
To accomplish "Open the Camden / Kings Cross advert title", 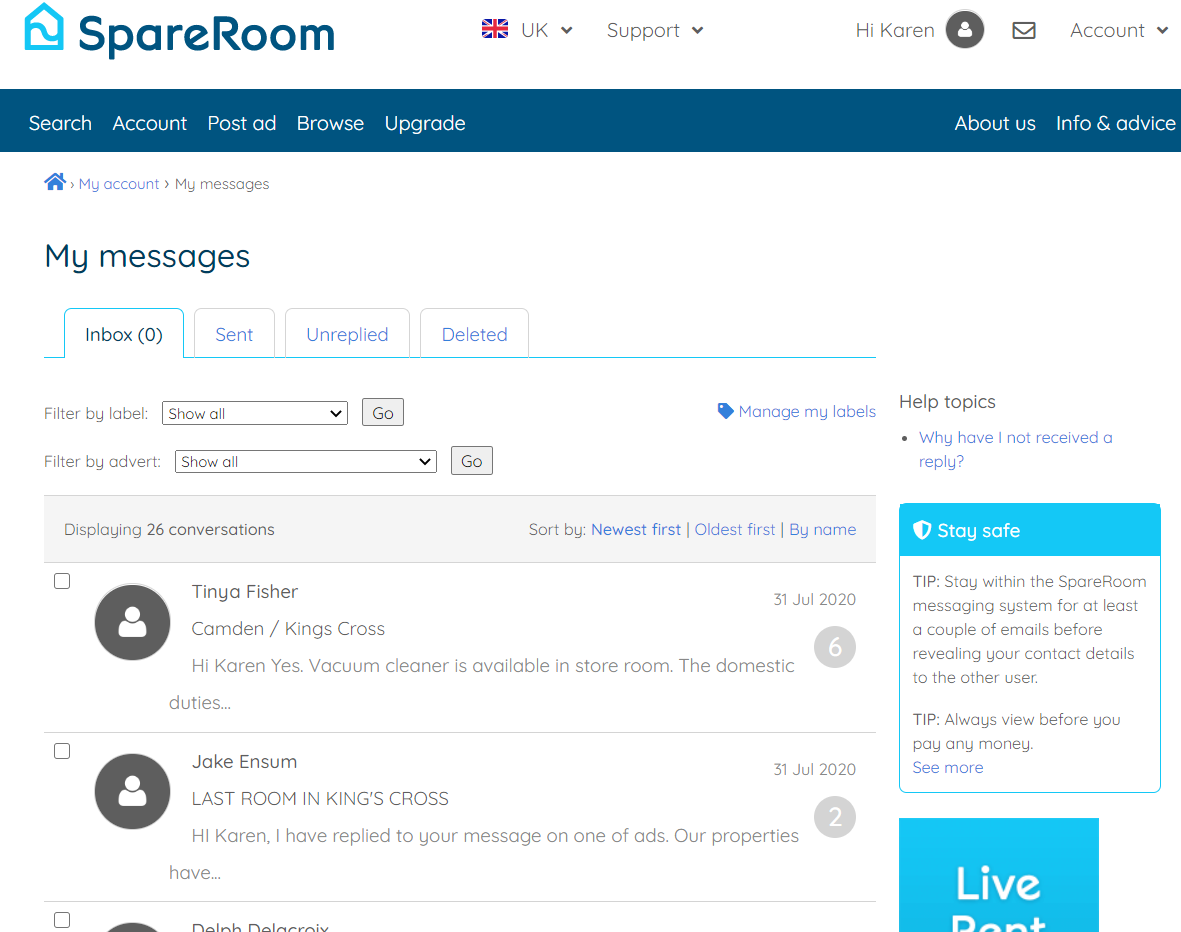I will coord(288,628).
